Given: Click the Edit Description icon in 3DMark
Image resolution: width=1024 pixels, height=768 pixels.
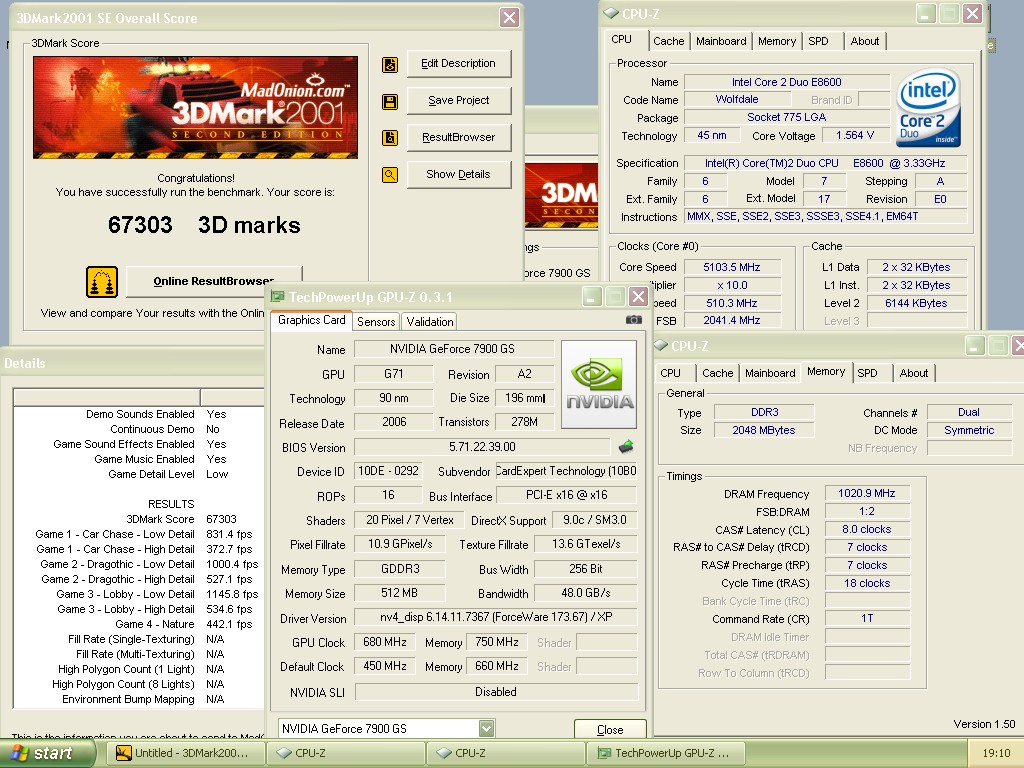Looking at the screenshot, I should coord(390,65).
